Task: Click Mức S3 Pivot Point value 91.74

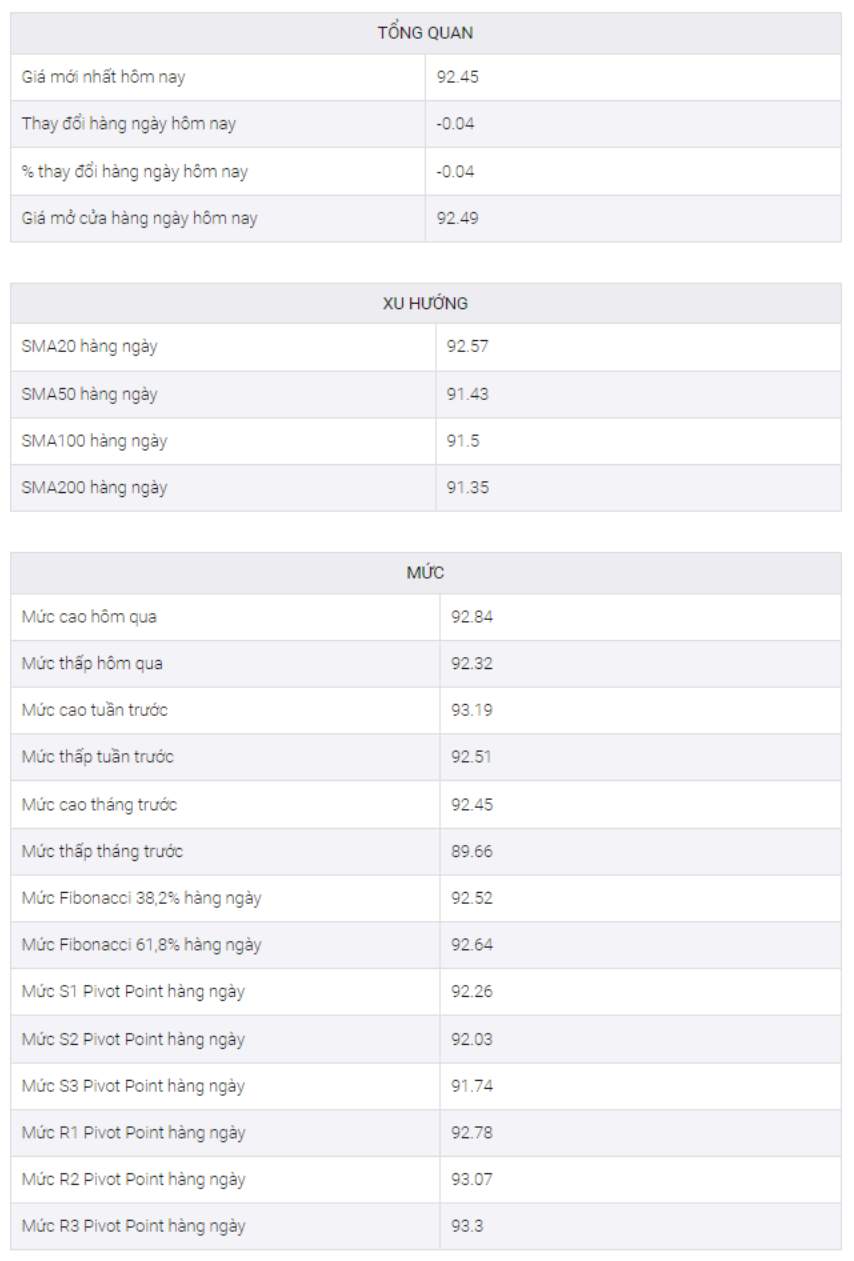Action: tap(471, 1087)
